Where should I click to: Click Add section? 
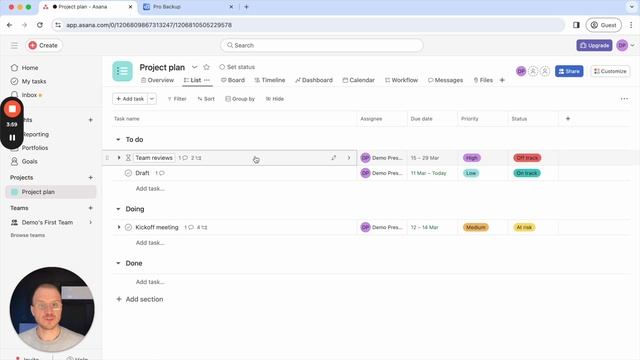[x=140, y=299]
